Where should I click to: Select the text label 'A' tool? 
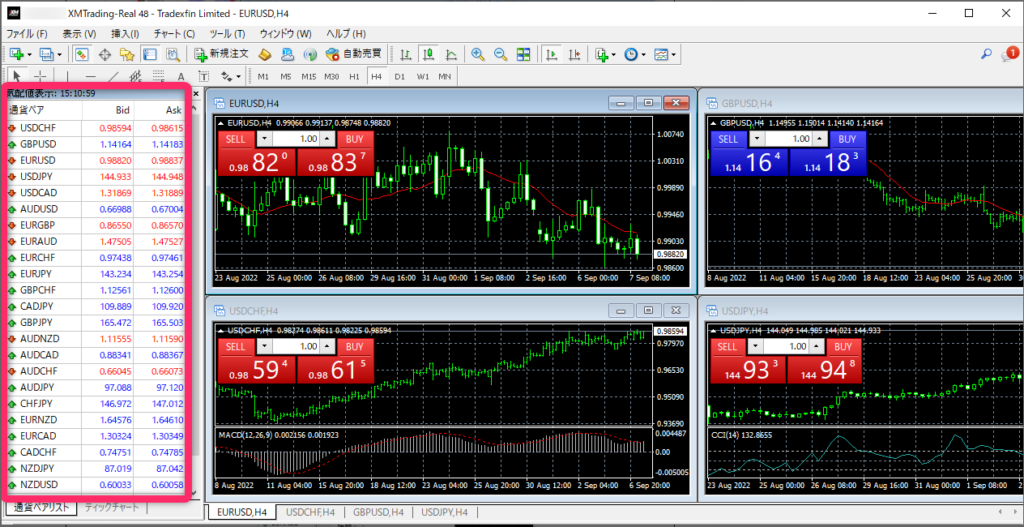coord(181,76)
